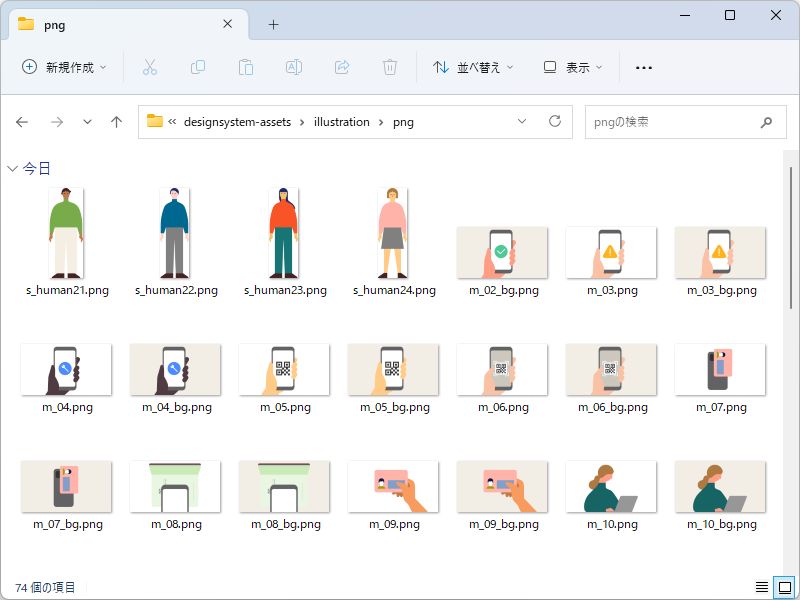
Task: Expand chevron after designsystem-assets
Action: (303, 122)
